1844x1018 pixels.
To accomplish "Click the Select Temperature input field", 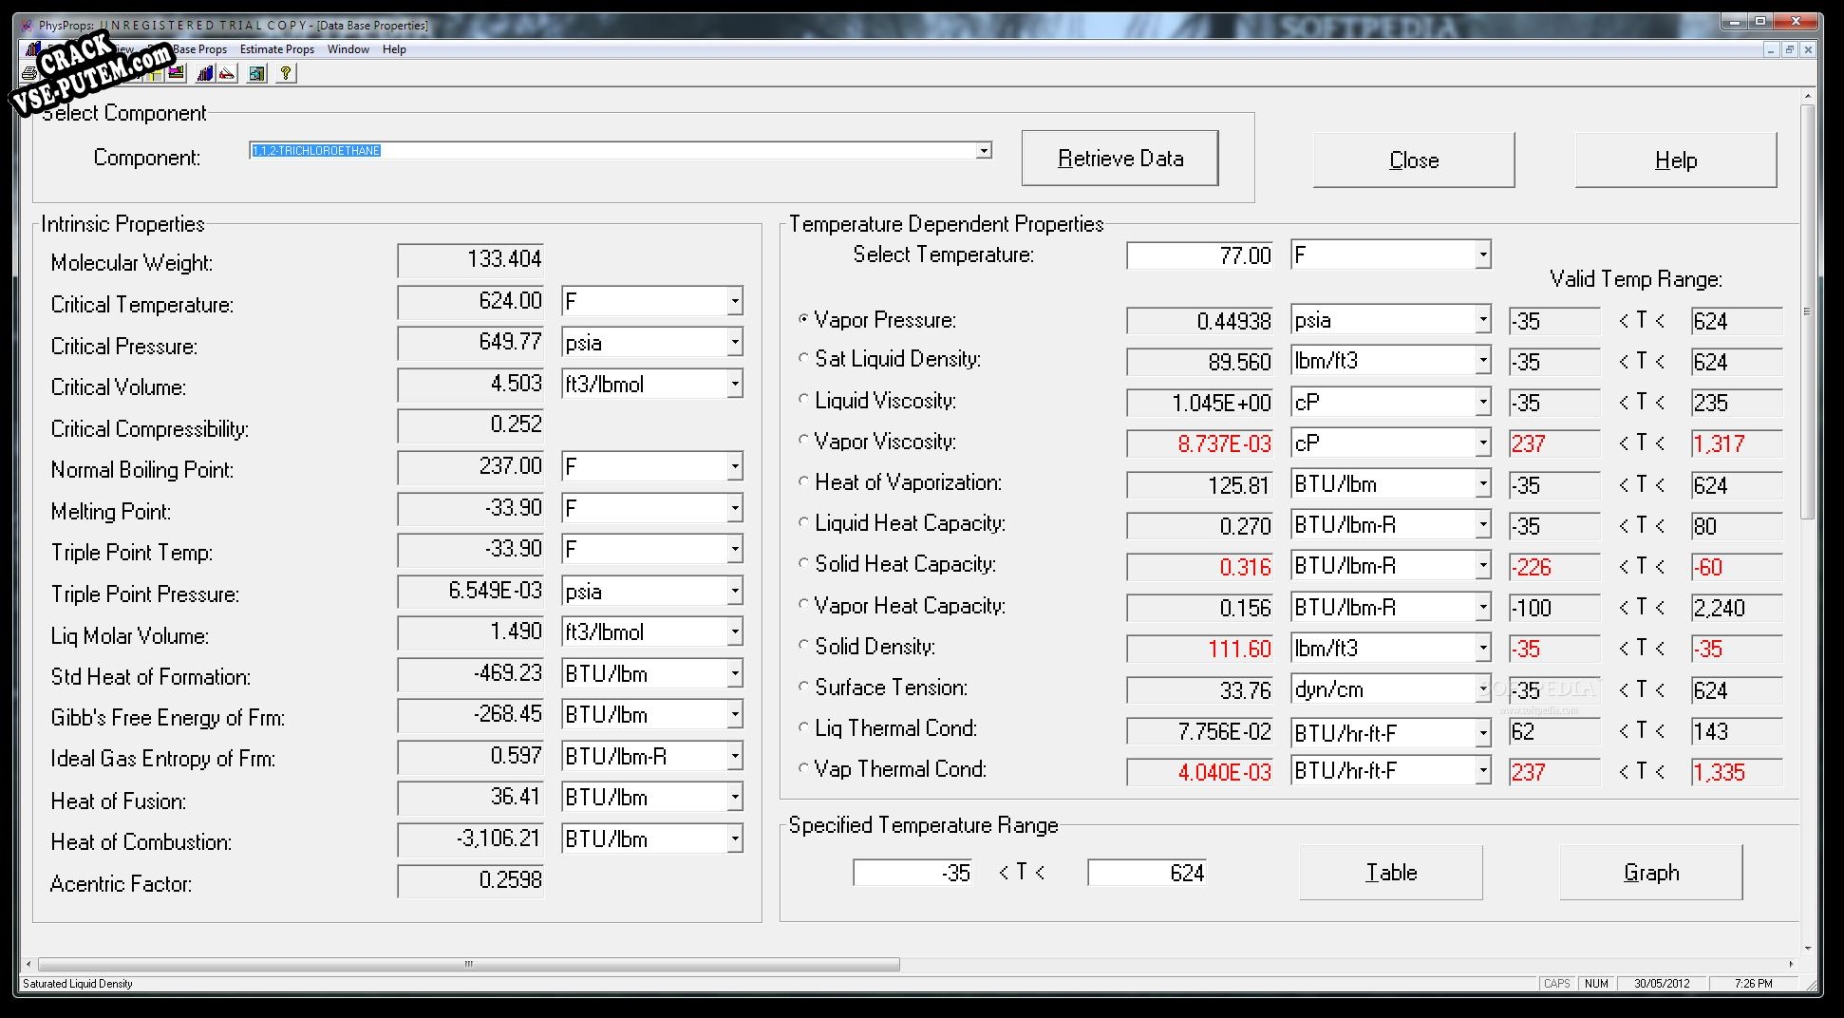I will [1200, 256].
